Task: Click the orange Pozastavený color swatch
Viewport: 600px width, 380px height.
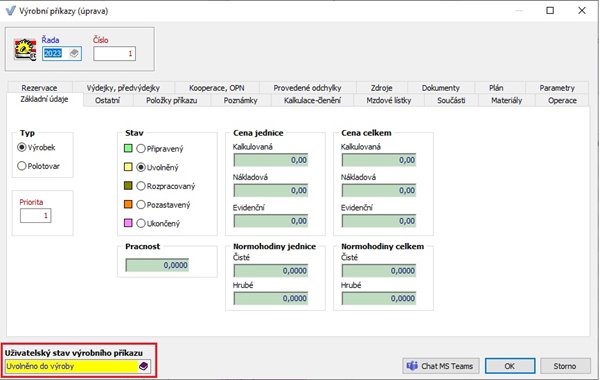Action: (128, 204)
